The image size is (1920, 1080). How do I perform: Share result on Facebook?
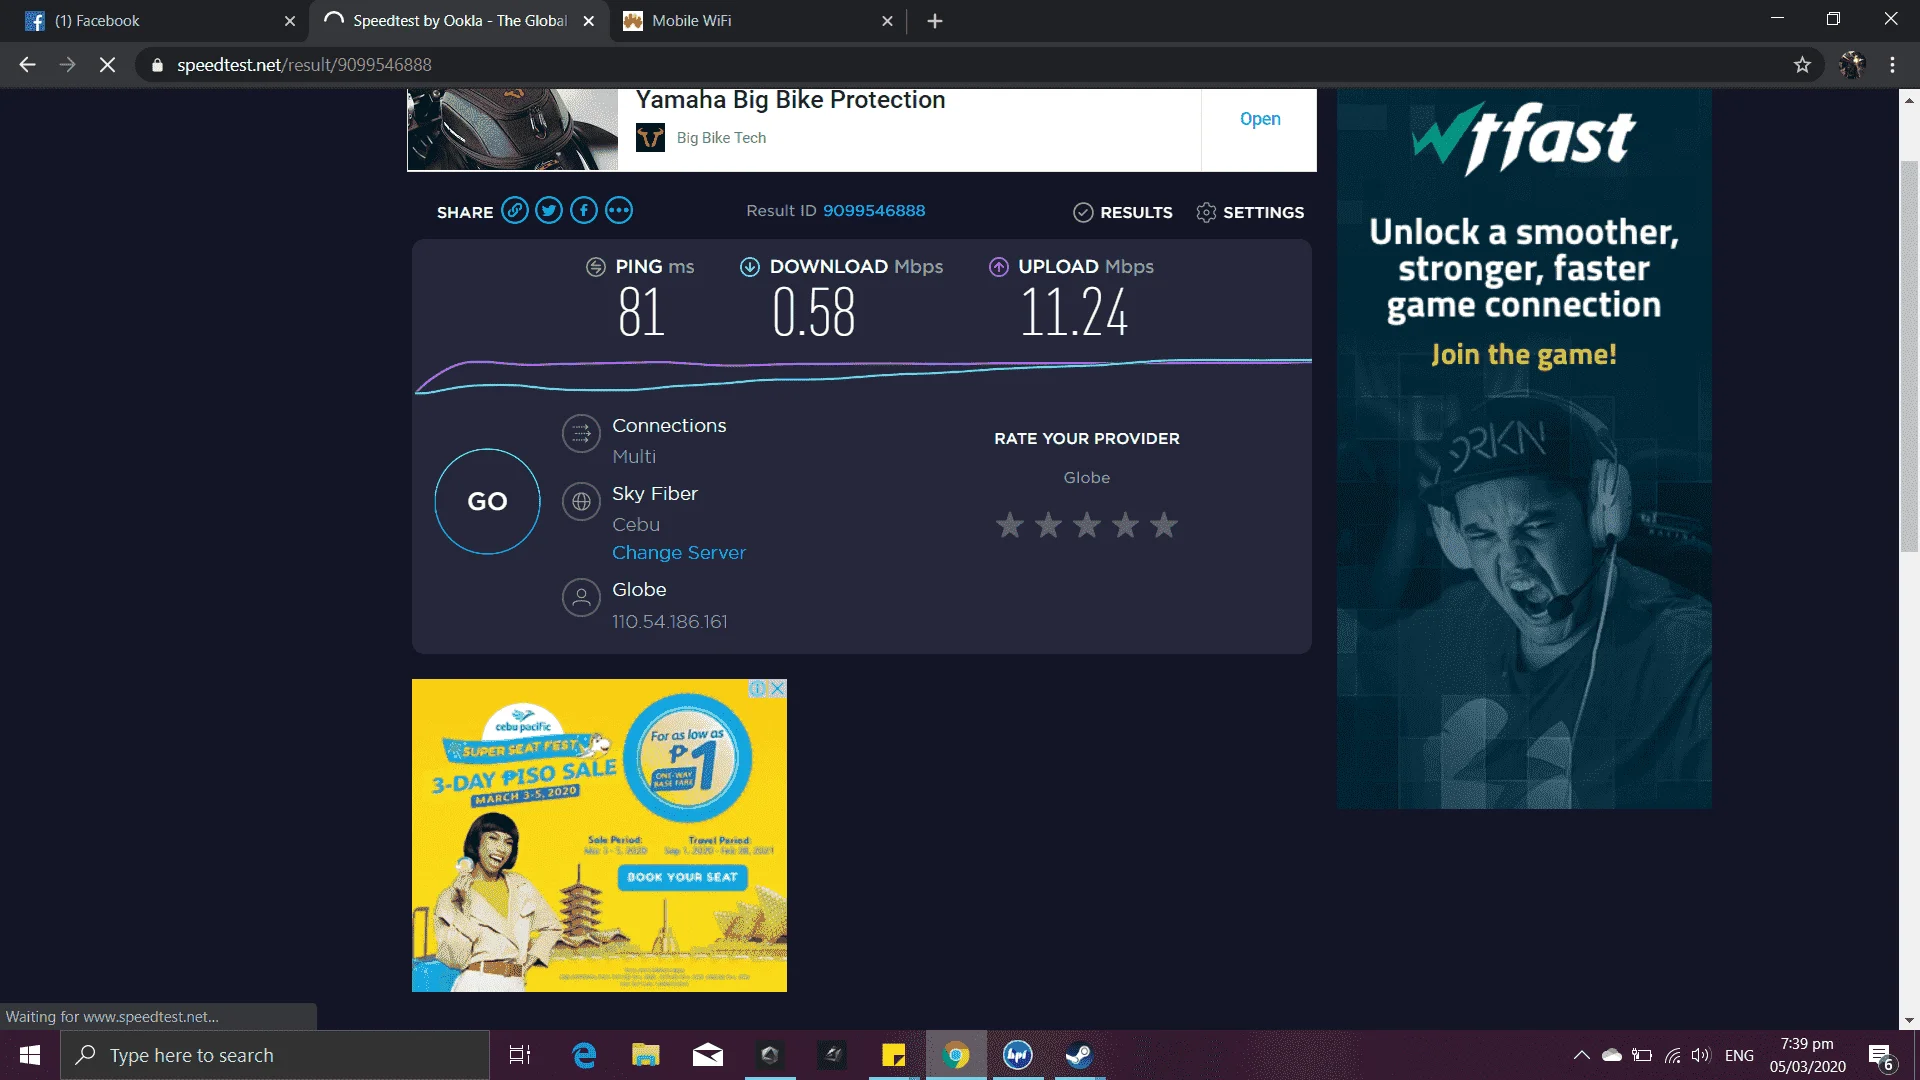[x=584, y=210]
